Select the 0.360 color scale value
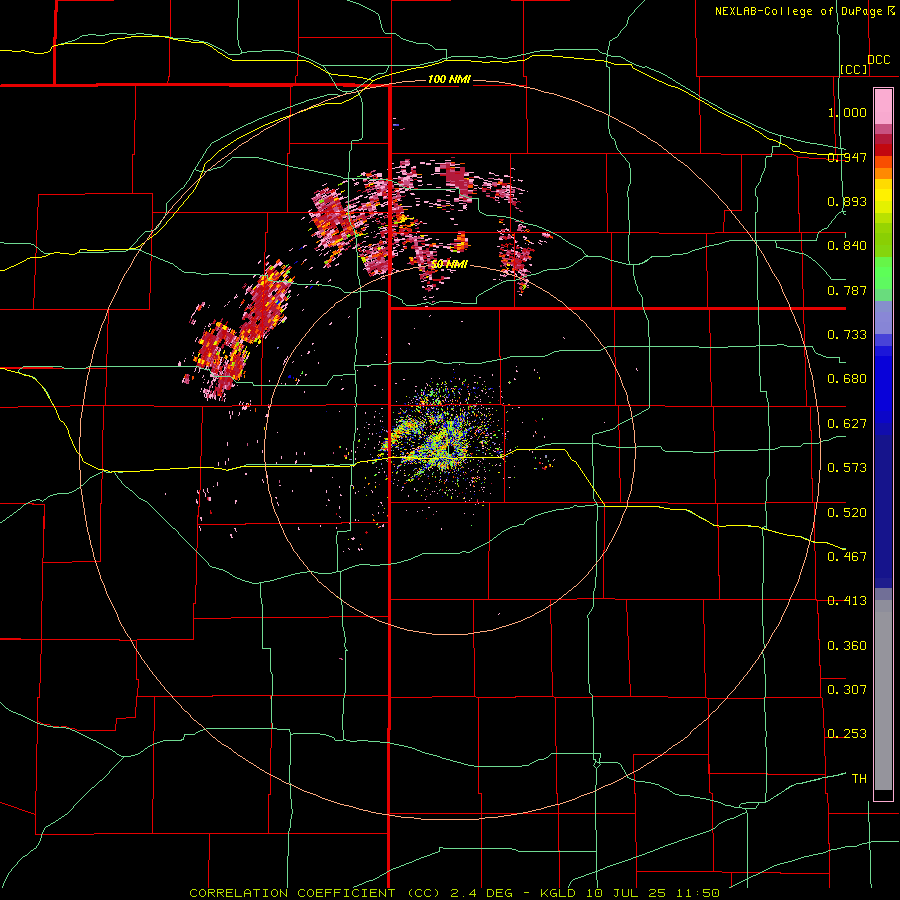Viewport: 900px width, 900px height. coord(847,645)
